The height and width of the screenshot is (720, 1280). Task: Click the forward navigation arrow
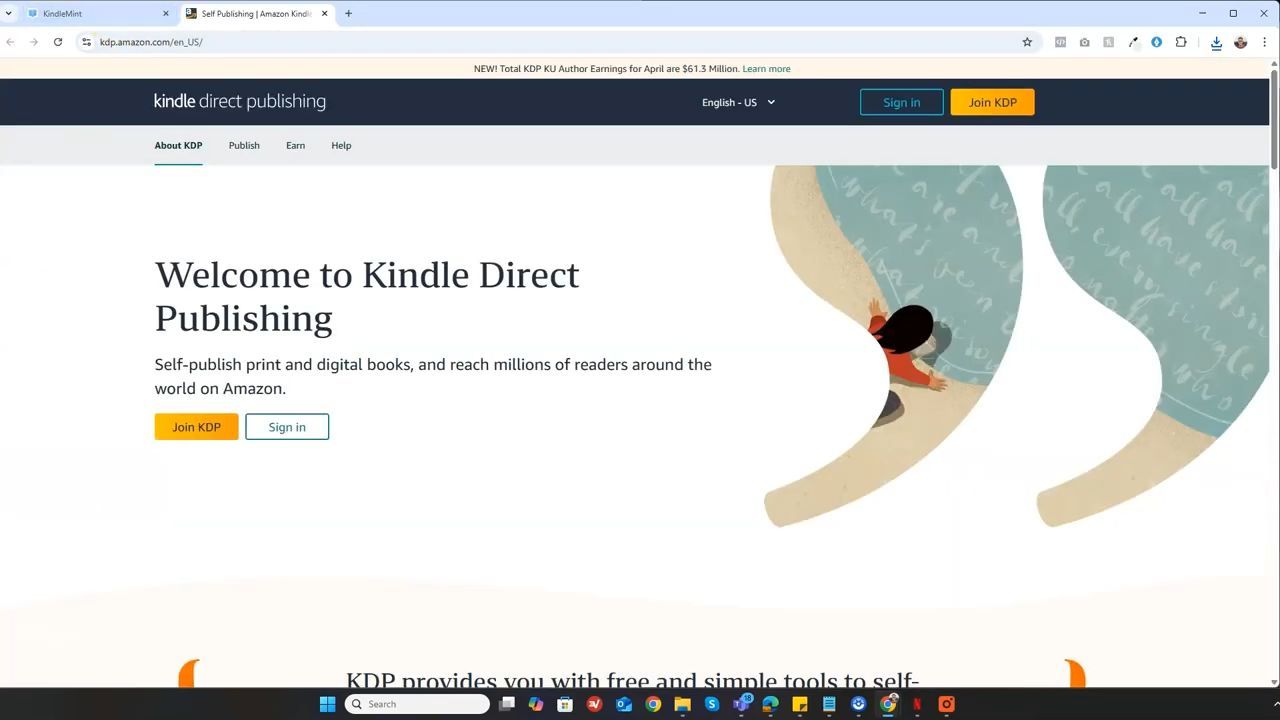click(34, 42)
